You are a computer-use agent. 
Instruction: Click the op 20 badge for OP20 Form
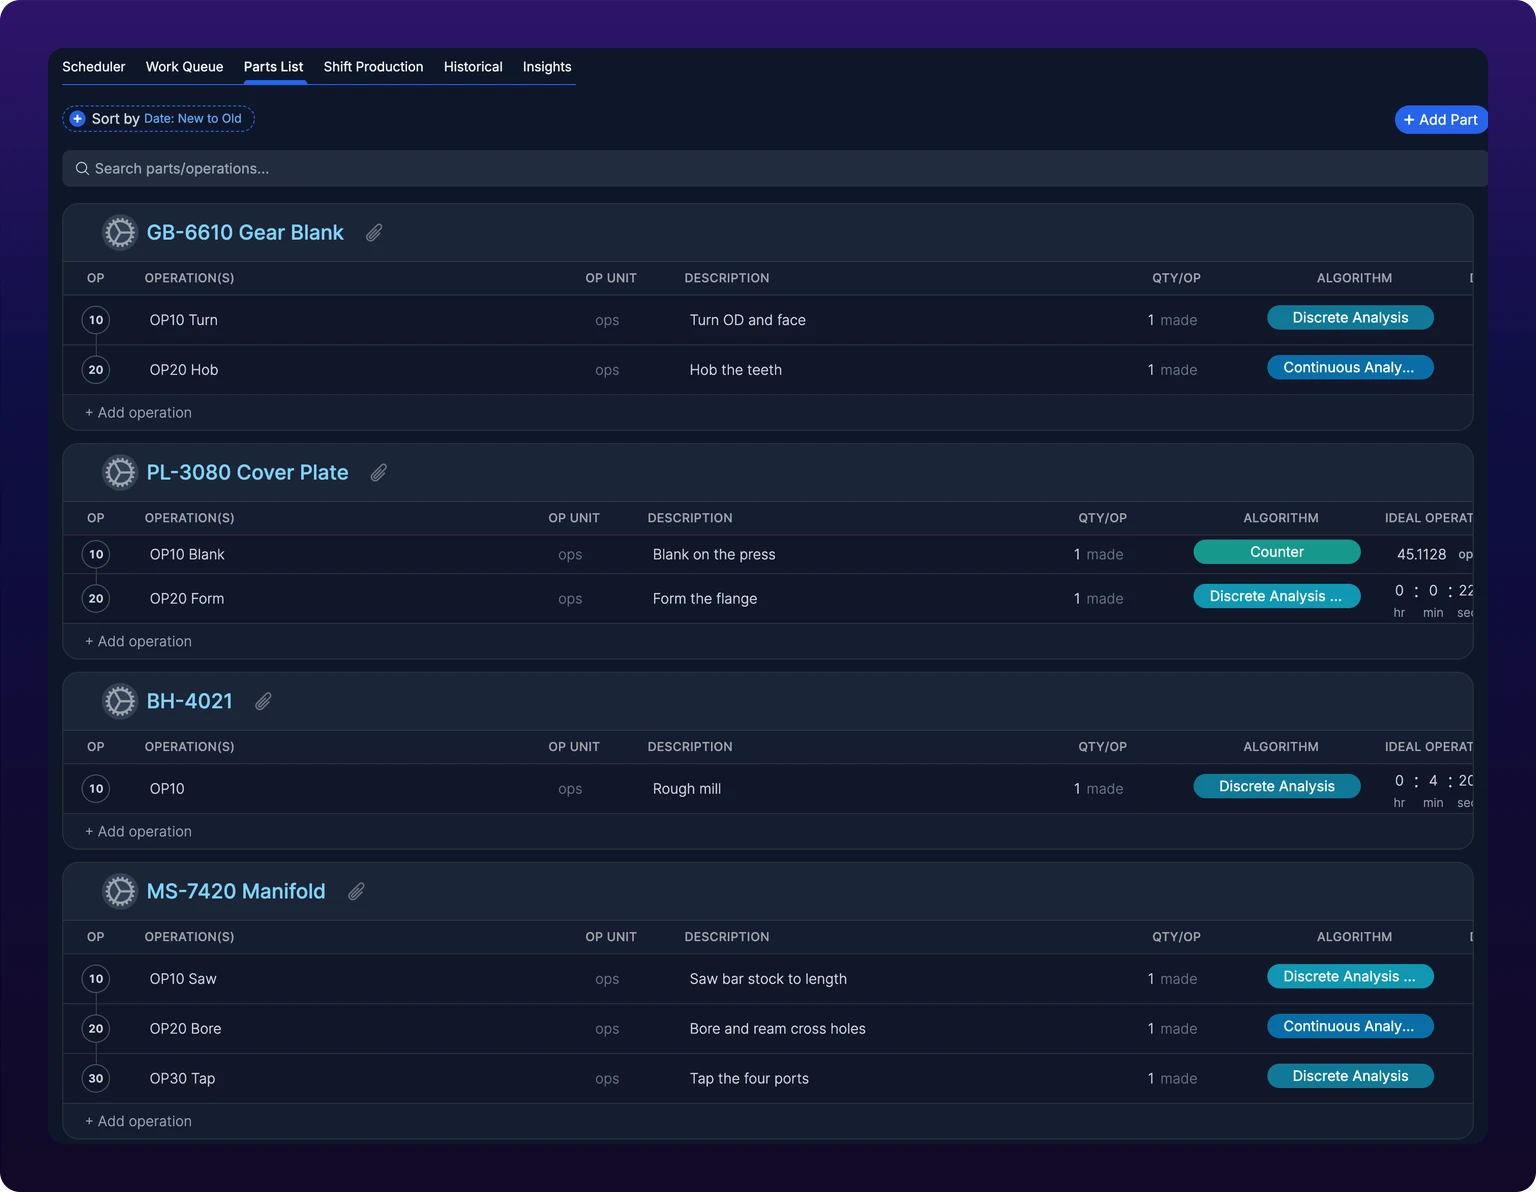coord(96,599)
